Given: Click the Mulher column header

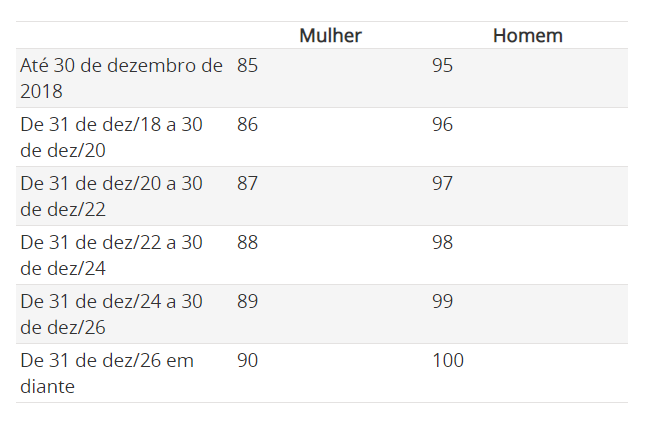Looking at the screenshot, I should (x=330, y=36).
